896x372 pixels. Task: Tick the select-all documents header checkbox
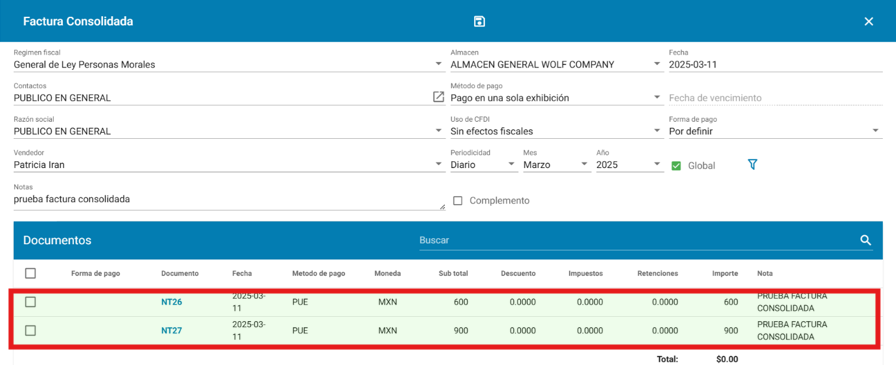(x=30, y=273)
